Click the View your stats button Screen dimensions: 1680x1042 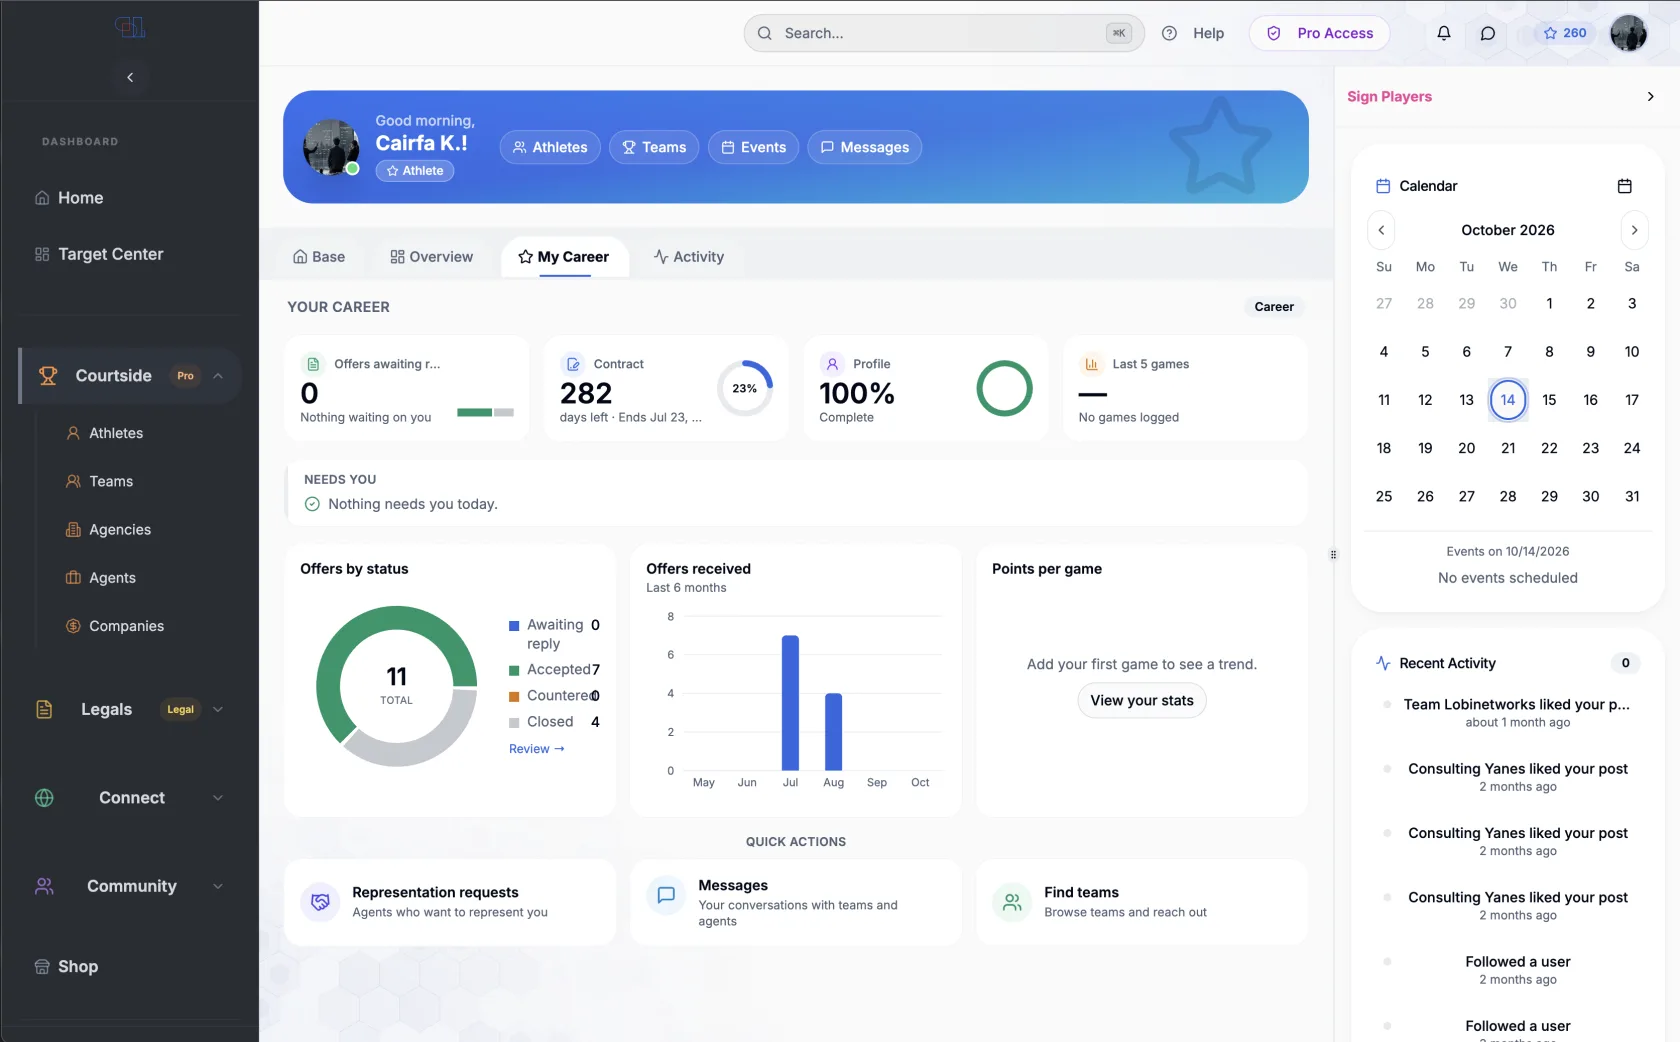click(1142, 700)
